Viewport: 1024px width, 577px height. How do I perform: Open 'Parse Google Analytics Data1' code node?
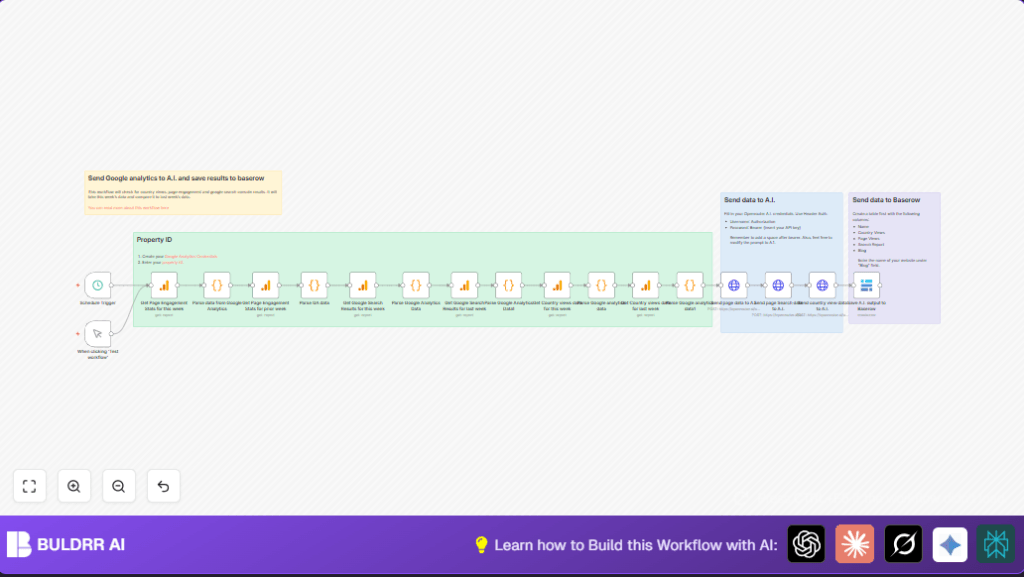click(x=508, y=285)
